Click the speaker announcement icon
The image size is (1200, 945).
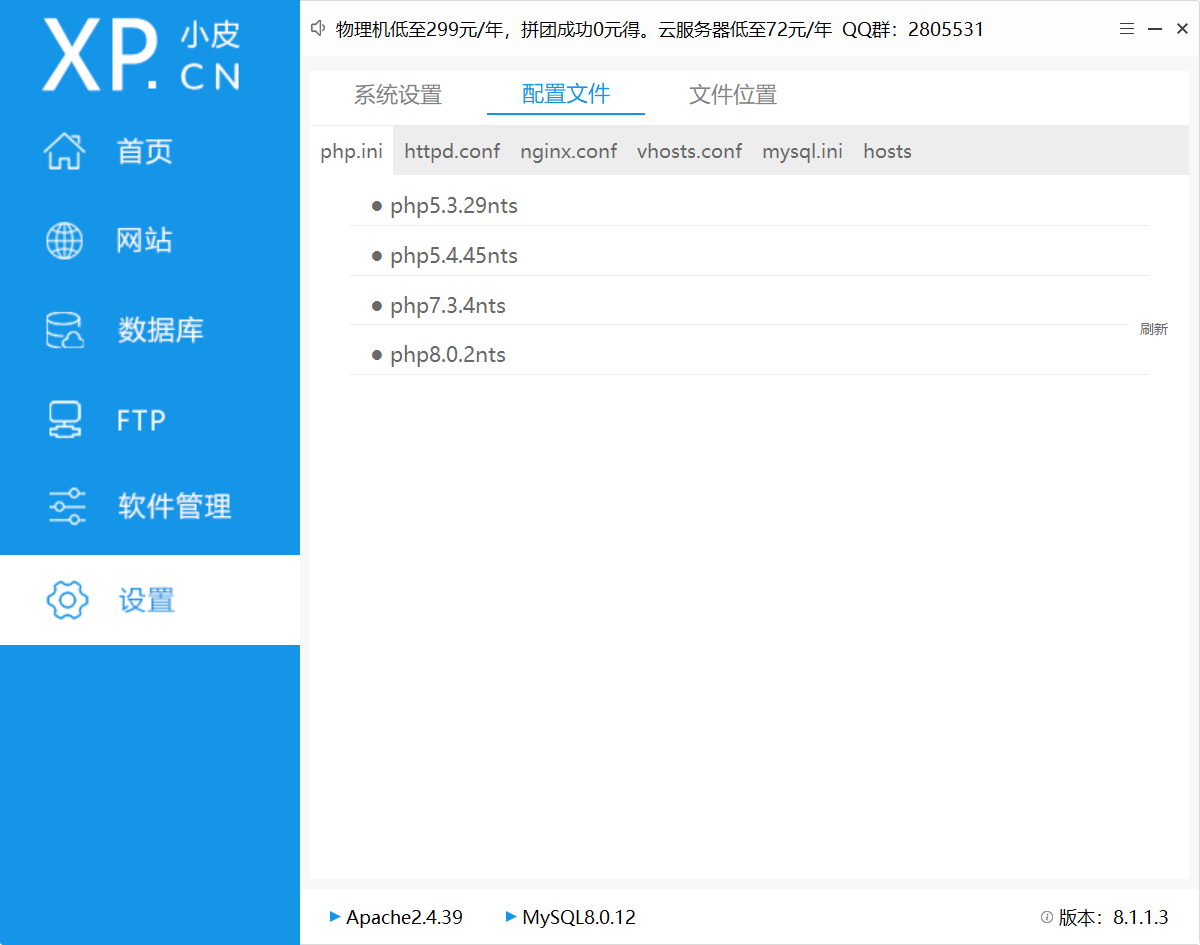pos(319,29)
